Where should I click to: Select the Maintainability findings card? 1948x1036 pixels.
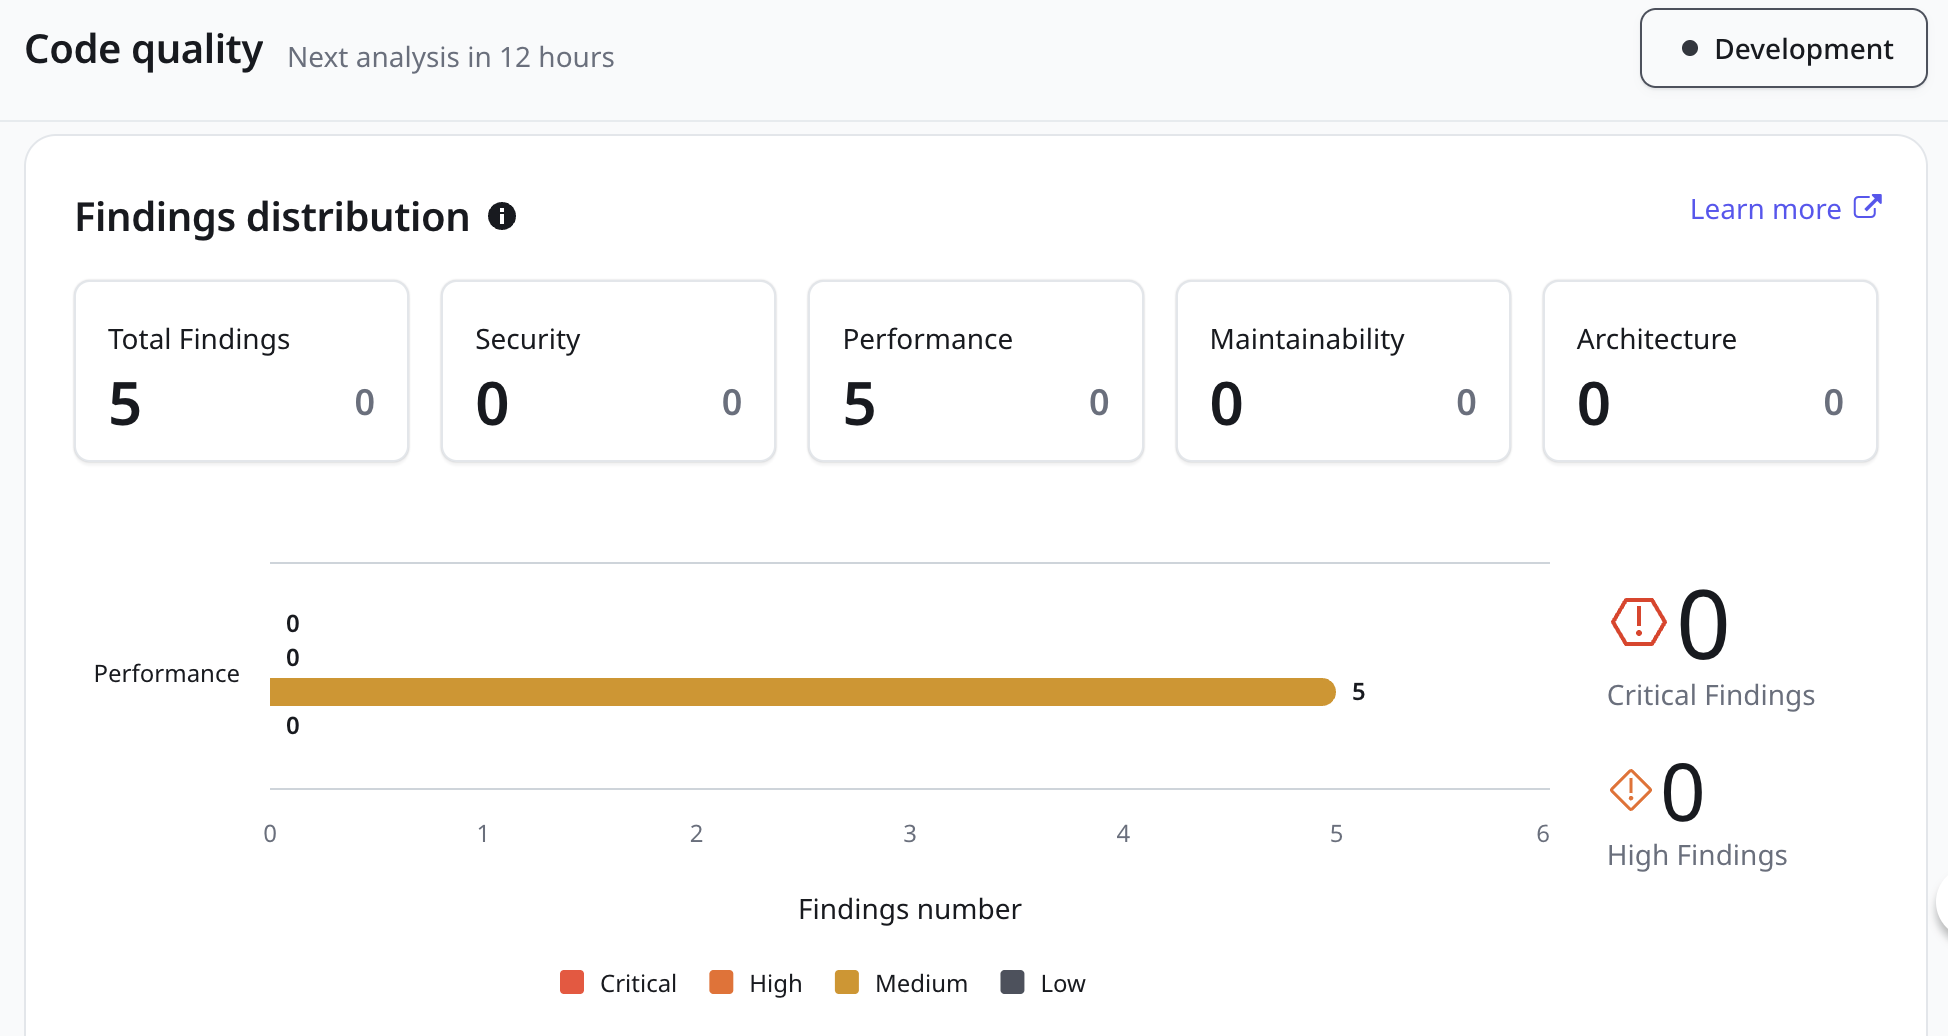point(1342,371)
